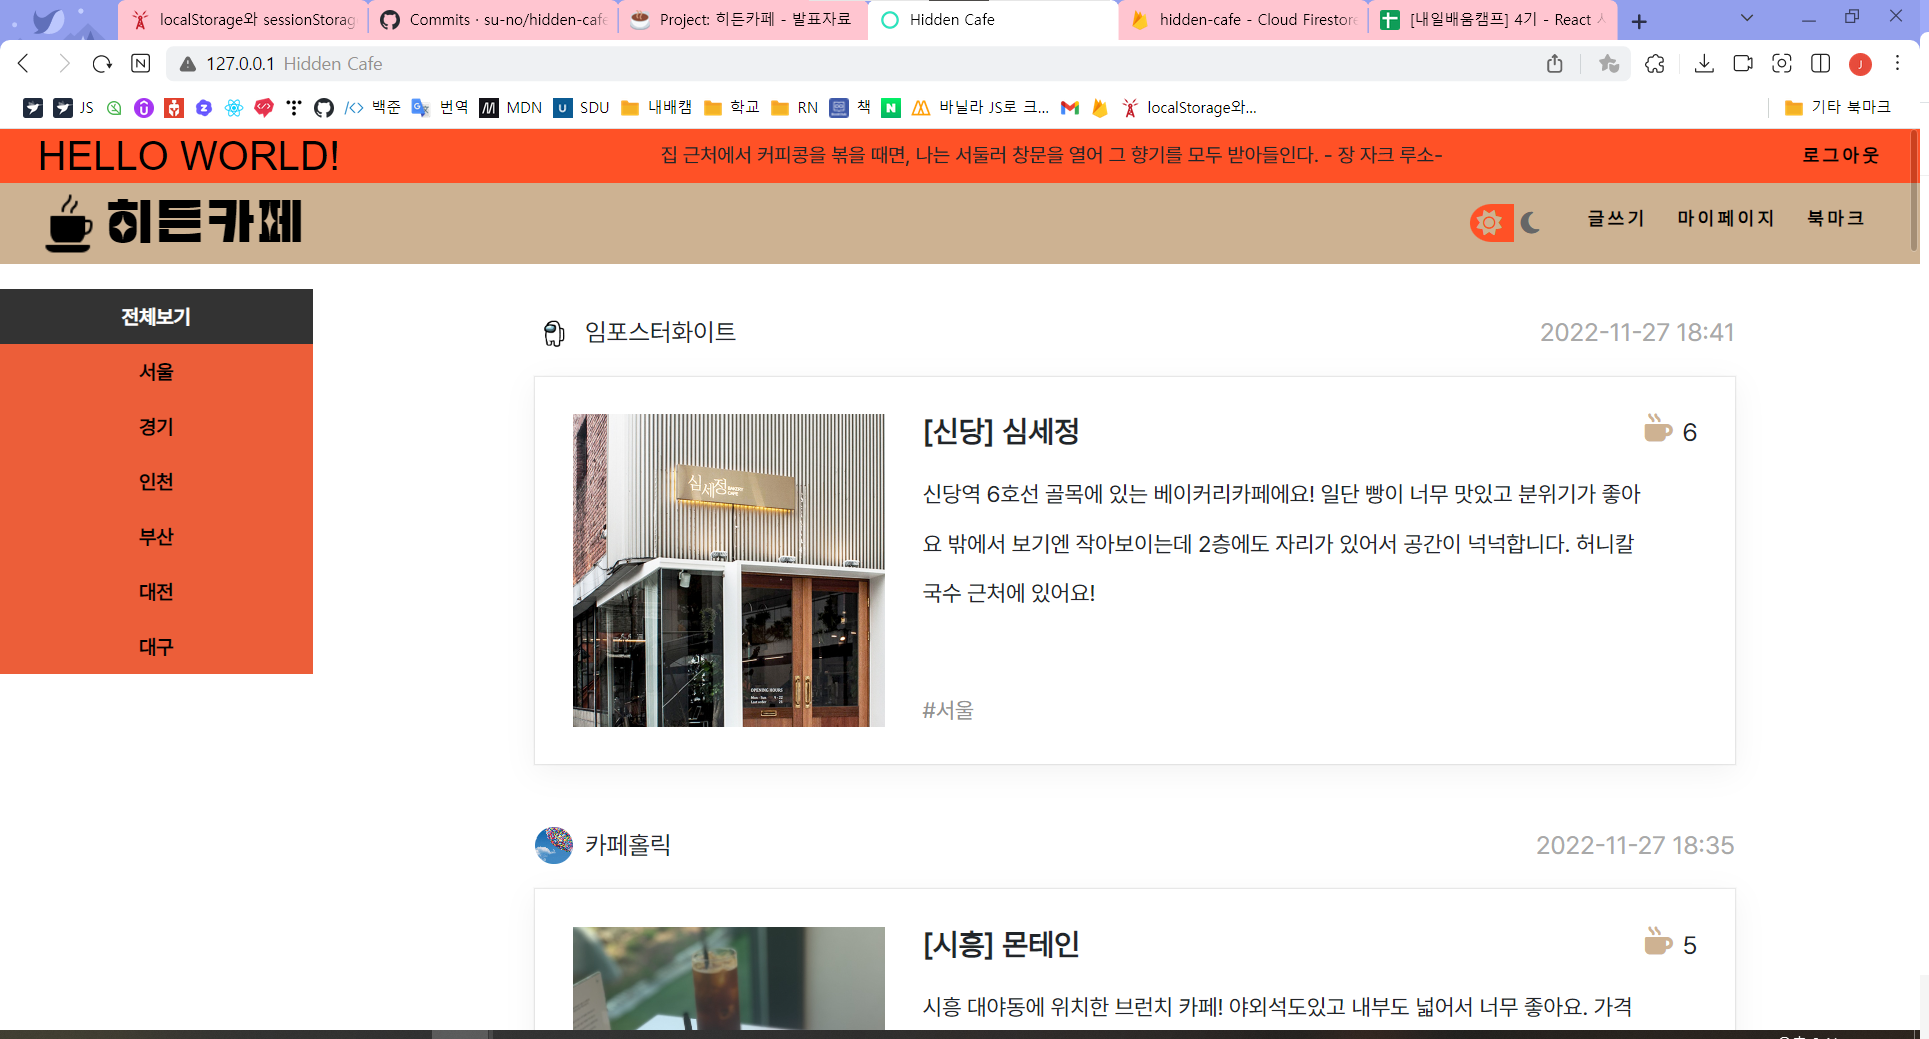Open the browser downloads icon

point(1704,64)
